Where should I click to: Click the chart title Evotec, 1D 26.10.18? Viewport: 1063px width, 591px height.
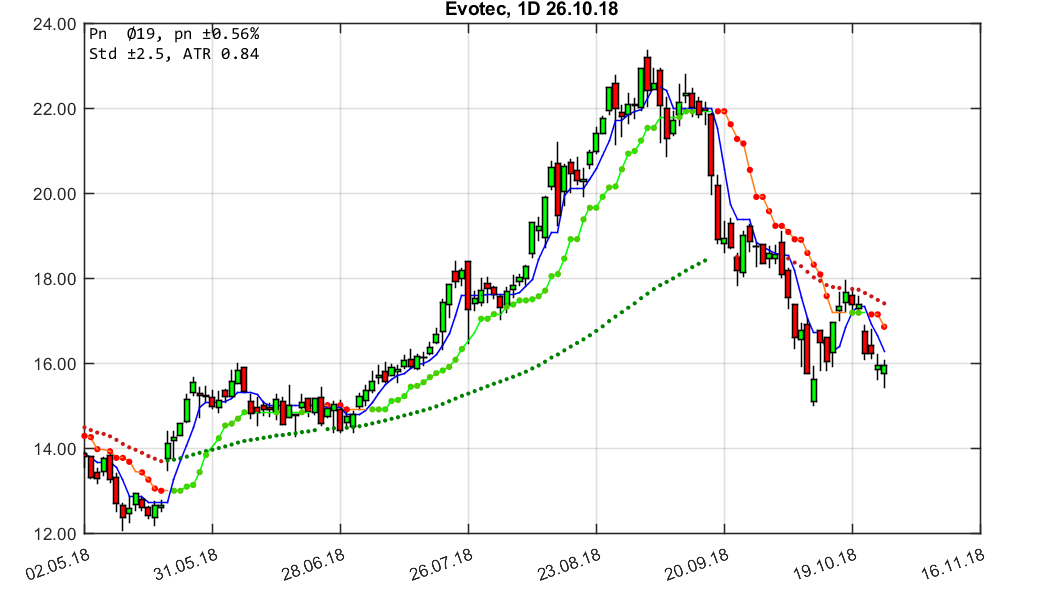click(x=530, y=10)
